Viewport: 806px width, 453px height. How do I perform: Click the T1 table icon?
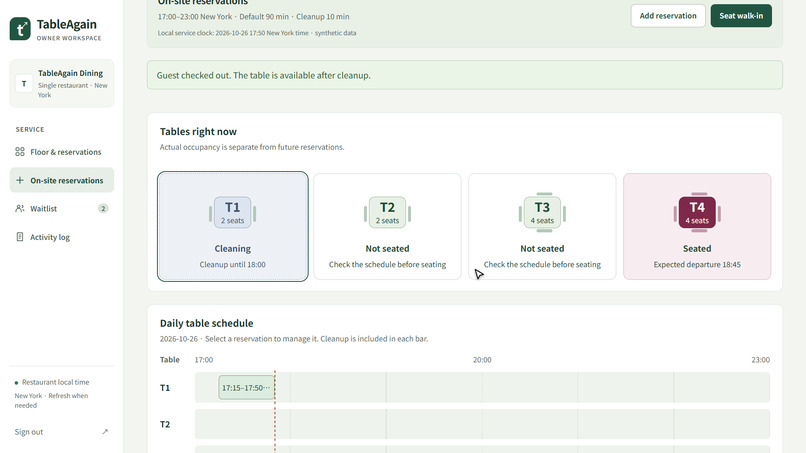click(232, 212)
